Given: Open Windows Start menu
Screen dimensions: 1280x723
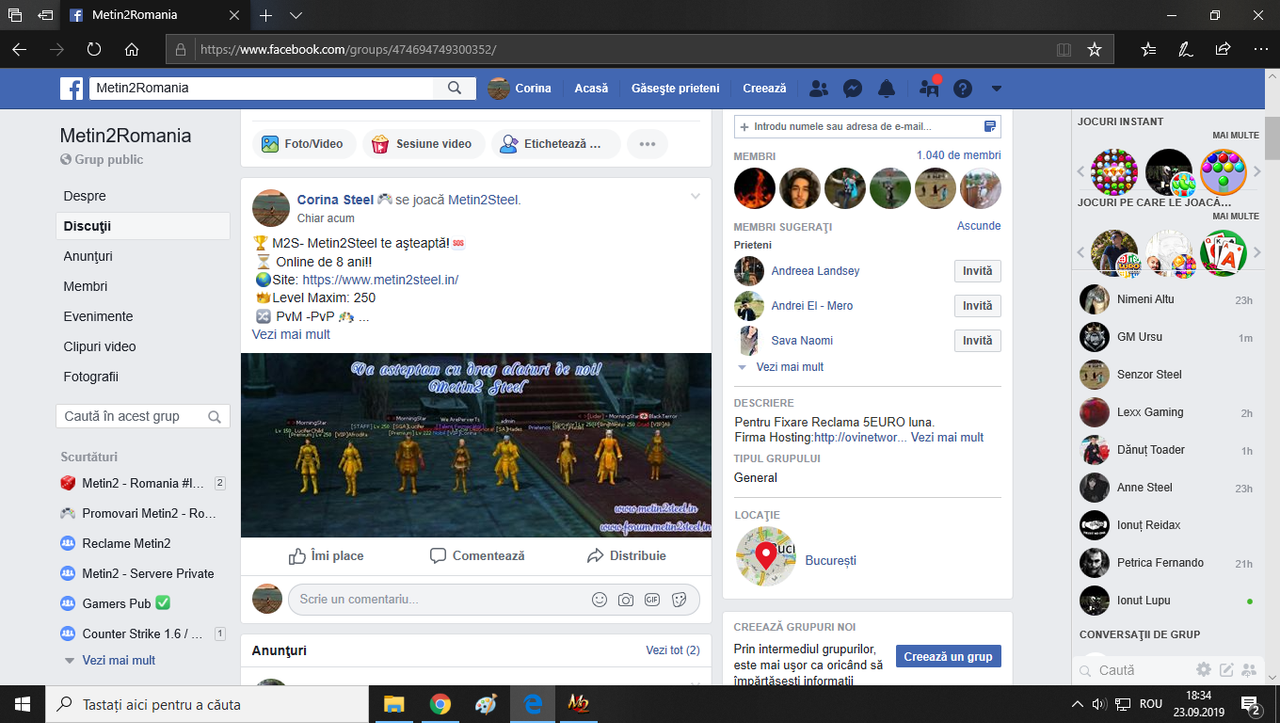Looking at the screenshot, I should coord(22,704).
